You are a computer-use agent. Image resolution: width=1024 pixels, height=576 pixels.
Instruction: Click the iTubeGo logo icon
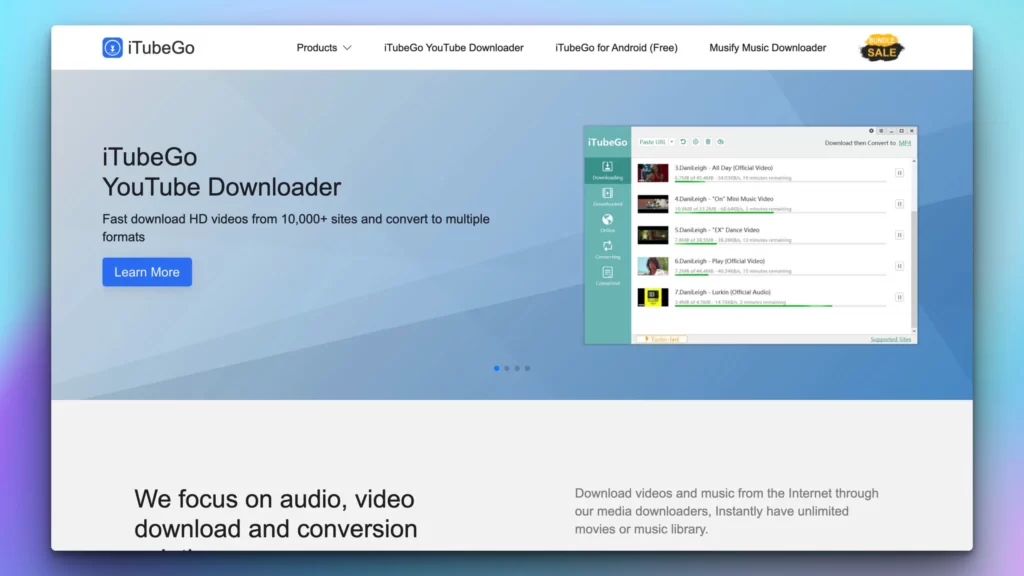point(112,48)
